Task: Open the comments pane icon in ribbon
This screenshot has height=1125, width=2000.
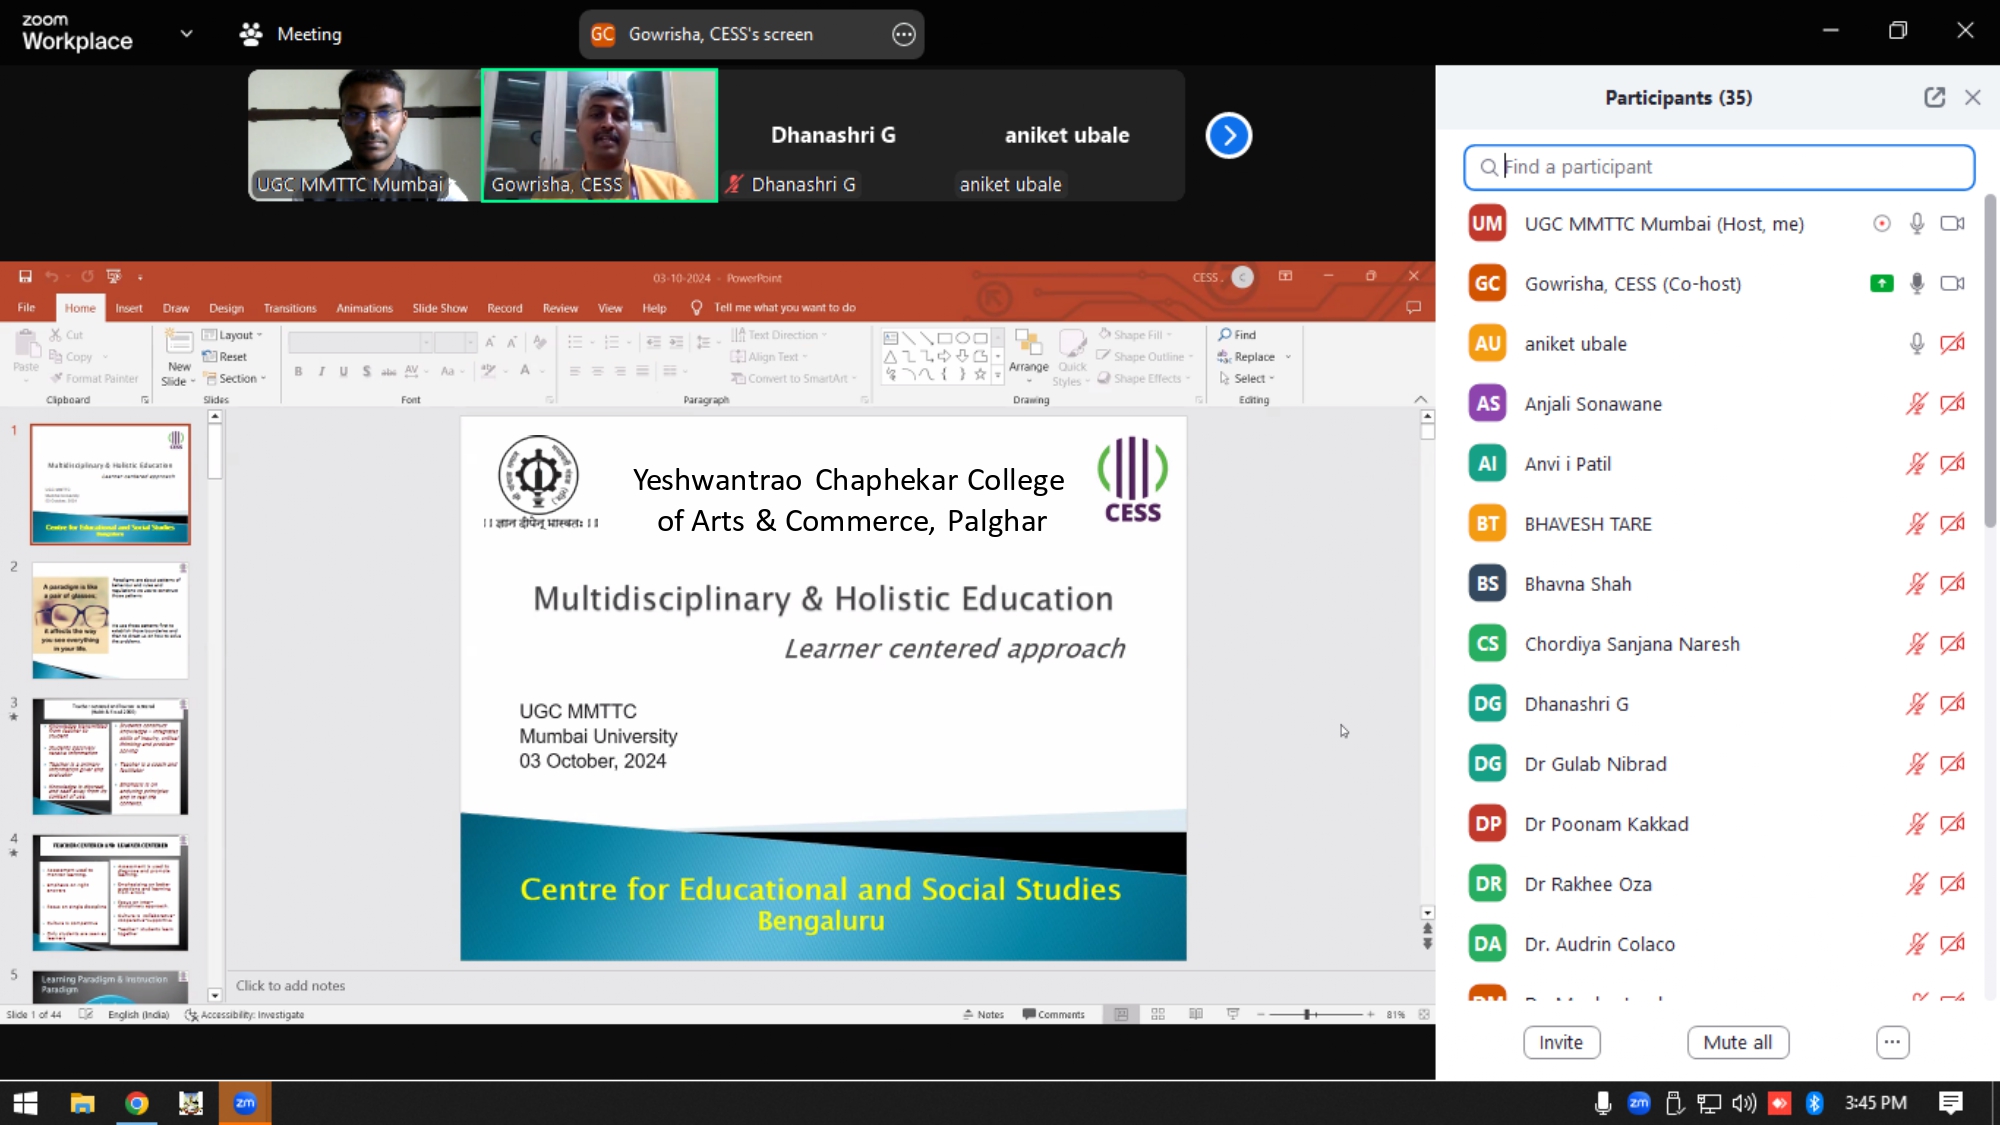Action: (1413, 308)
